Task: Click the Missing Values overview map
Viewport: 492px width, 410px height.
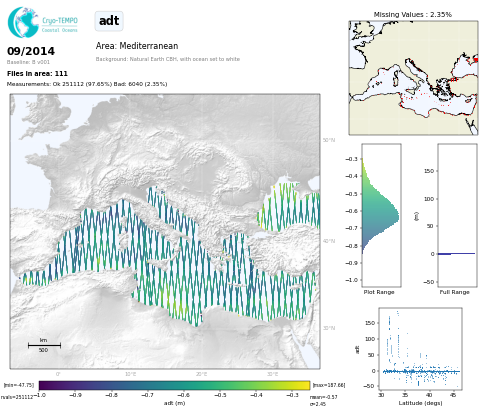Action: [x=413, y=78]
